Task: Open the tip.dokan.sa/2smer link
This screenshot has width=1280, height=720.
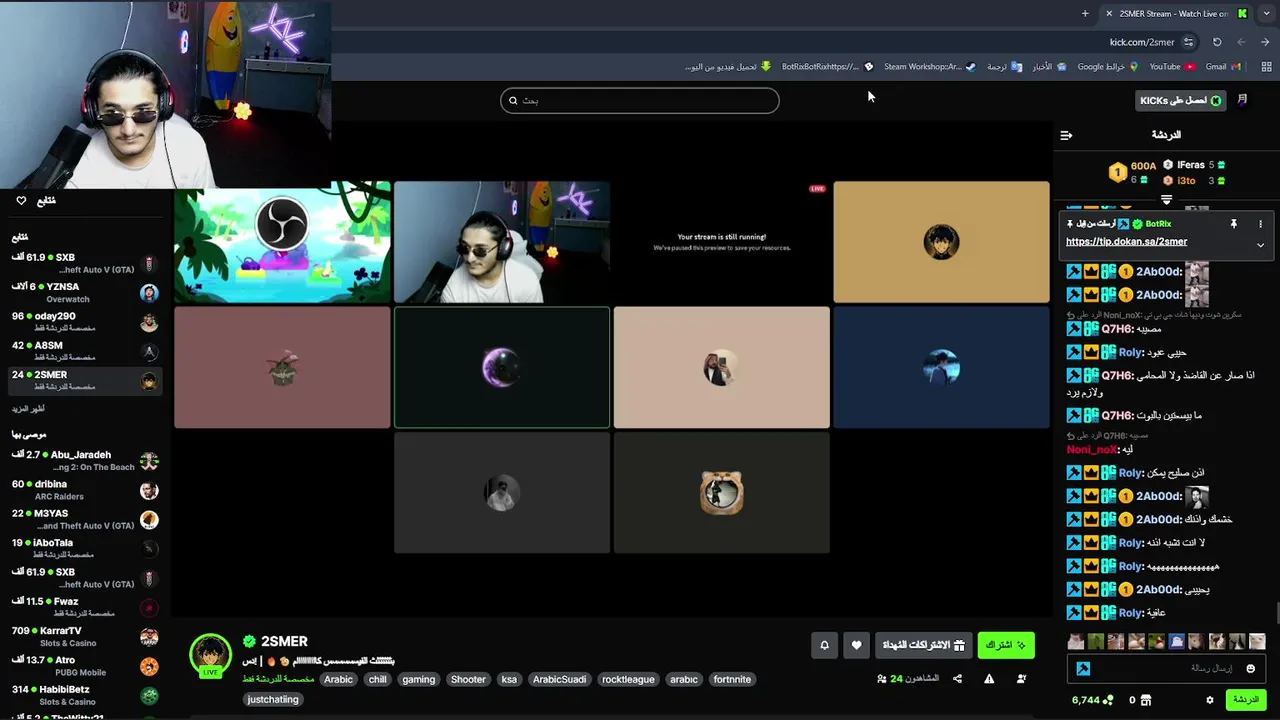Action: (x=1126, y=241)
